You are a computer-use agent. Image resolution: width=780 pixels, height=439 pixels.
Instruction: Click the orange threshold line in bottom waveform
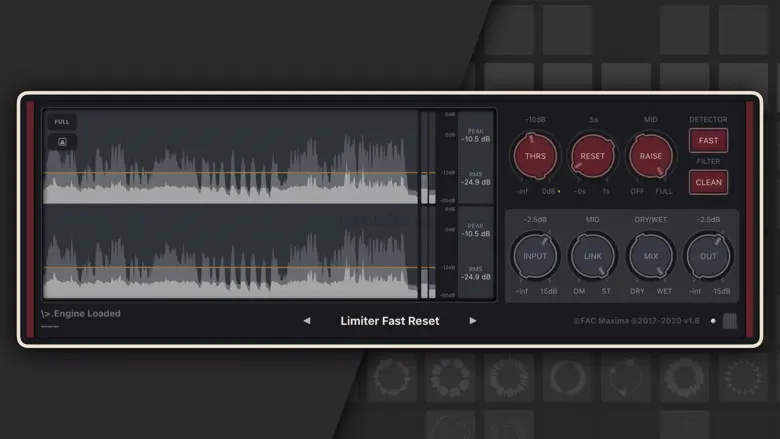pos(230,267)
